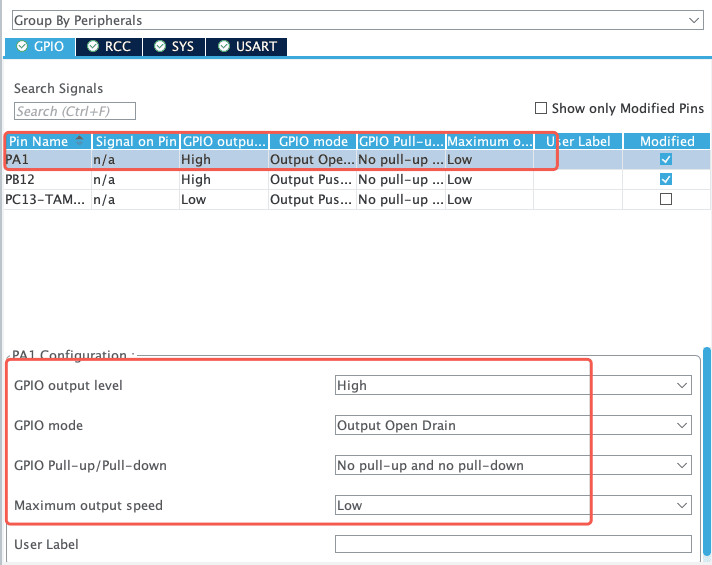Click the GPIO mode column header
The height and width of the screenshot is (565, 712).
coord(312,141)
